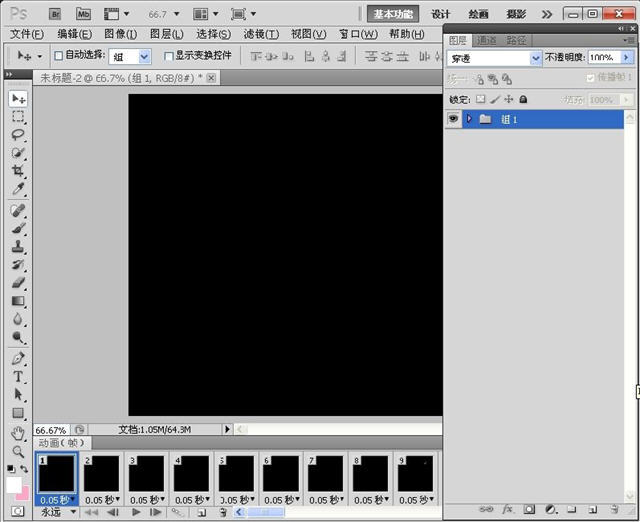
Task: Click the 基本功能 workspace button
Action: [393, 14]
